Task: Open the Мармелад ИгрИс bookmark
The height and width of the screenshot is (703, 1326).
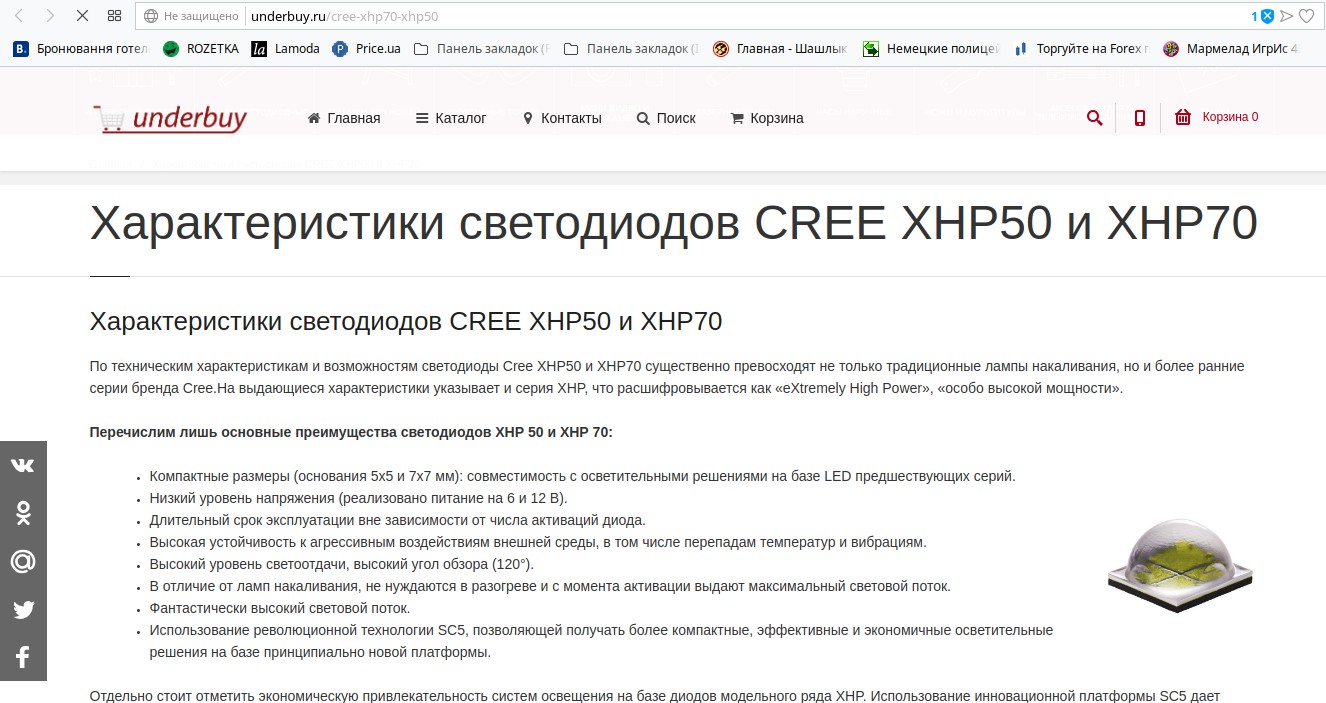Action: (1231, 48)
